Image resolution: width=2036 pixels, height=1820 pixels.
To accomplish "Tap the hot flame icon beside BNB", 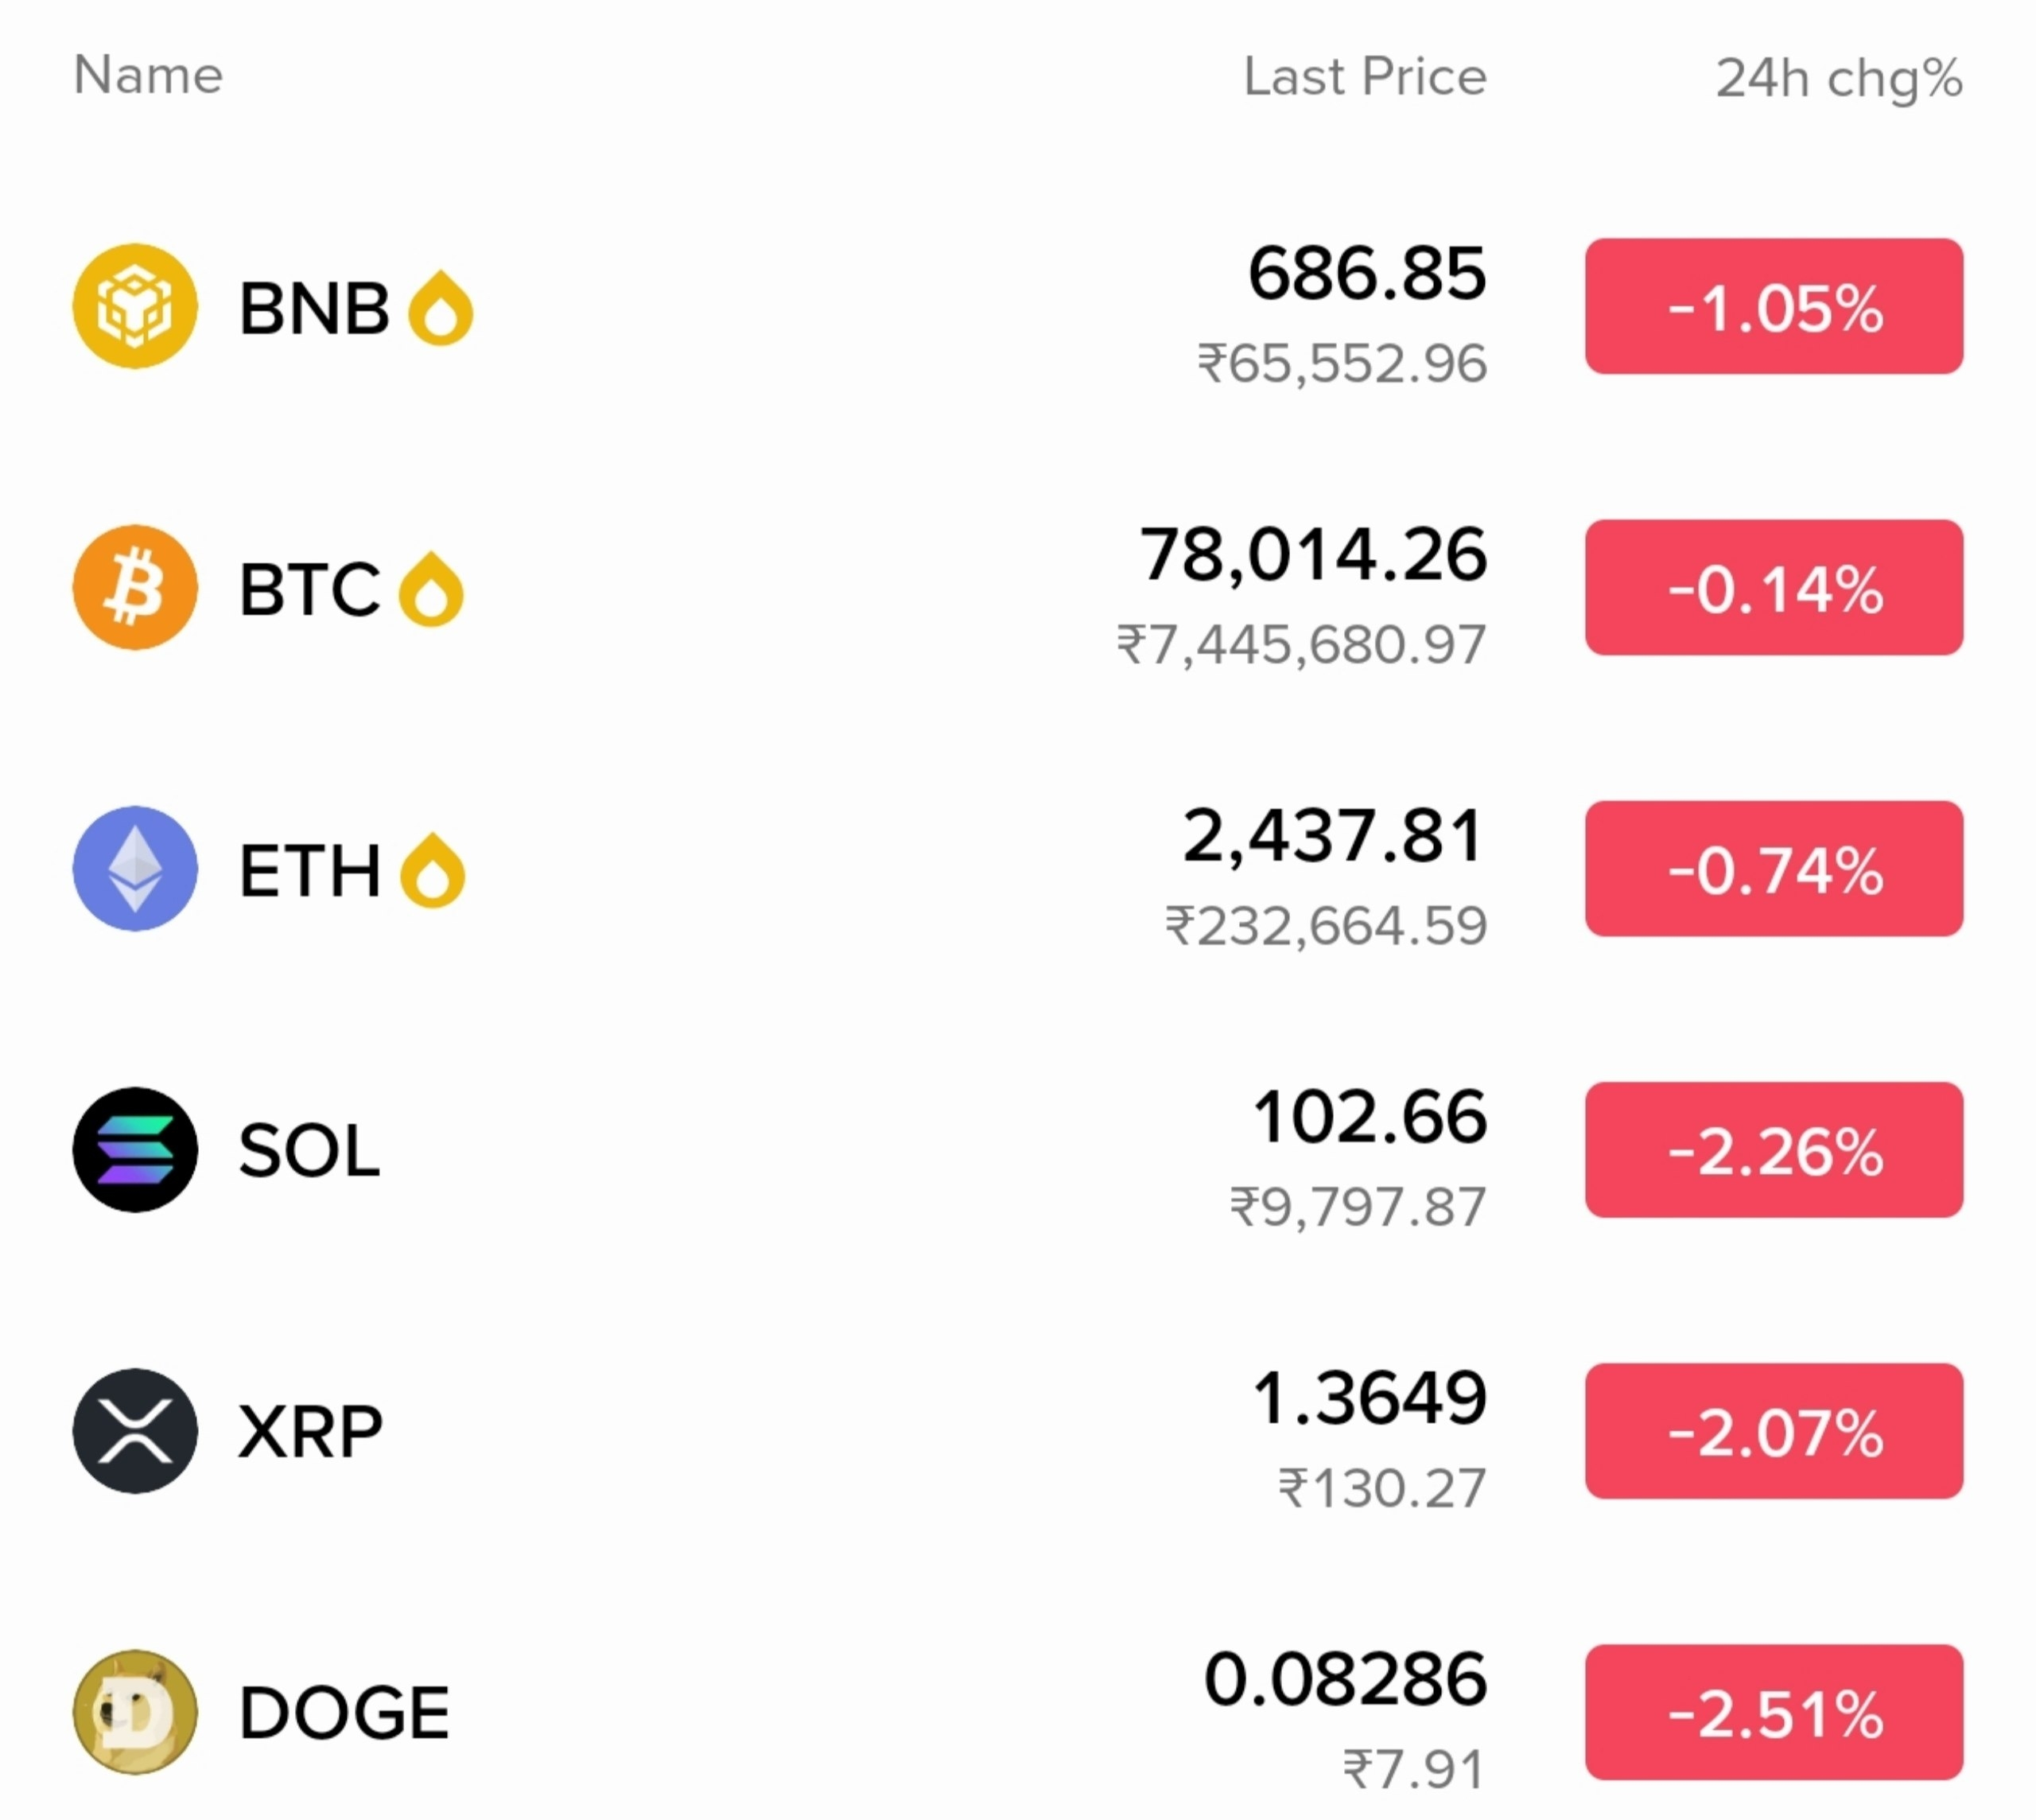I will coord(440,308).
